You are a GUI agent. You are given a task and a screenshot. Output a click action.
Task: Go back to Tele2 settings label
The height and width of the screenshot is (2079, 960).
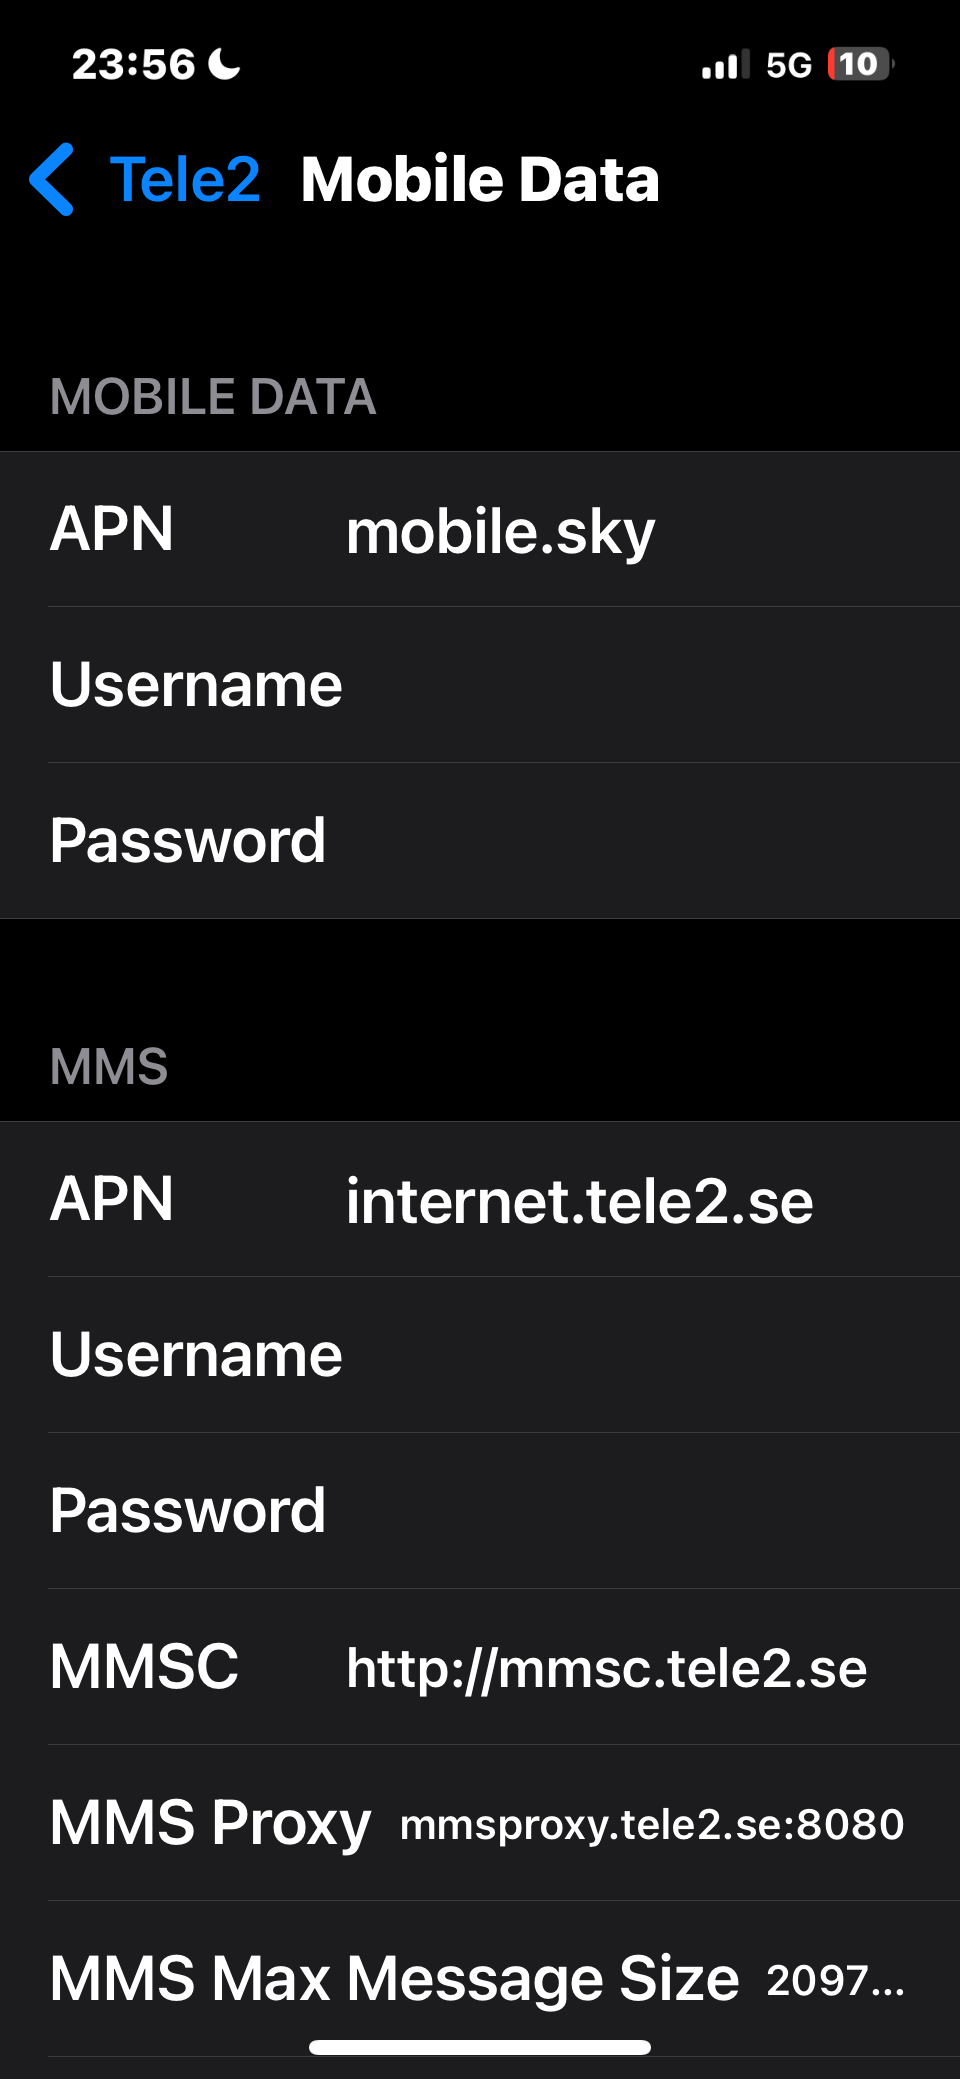[x=185, y=180]
